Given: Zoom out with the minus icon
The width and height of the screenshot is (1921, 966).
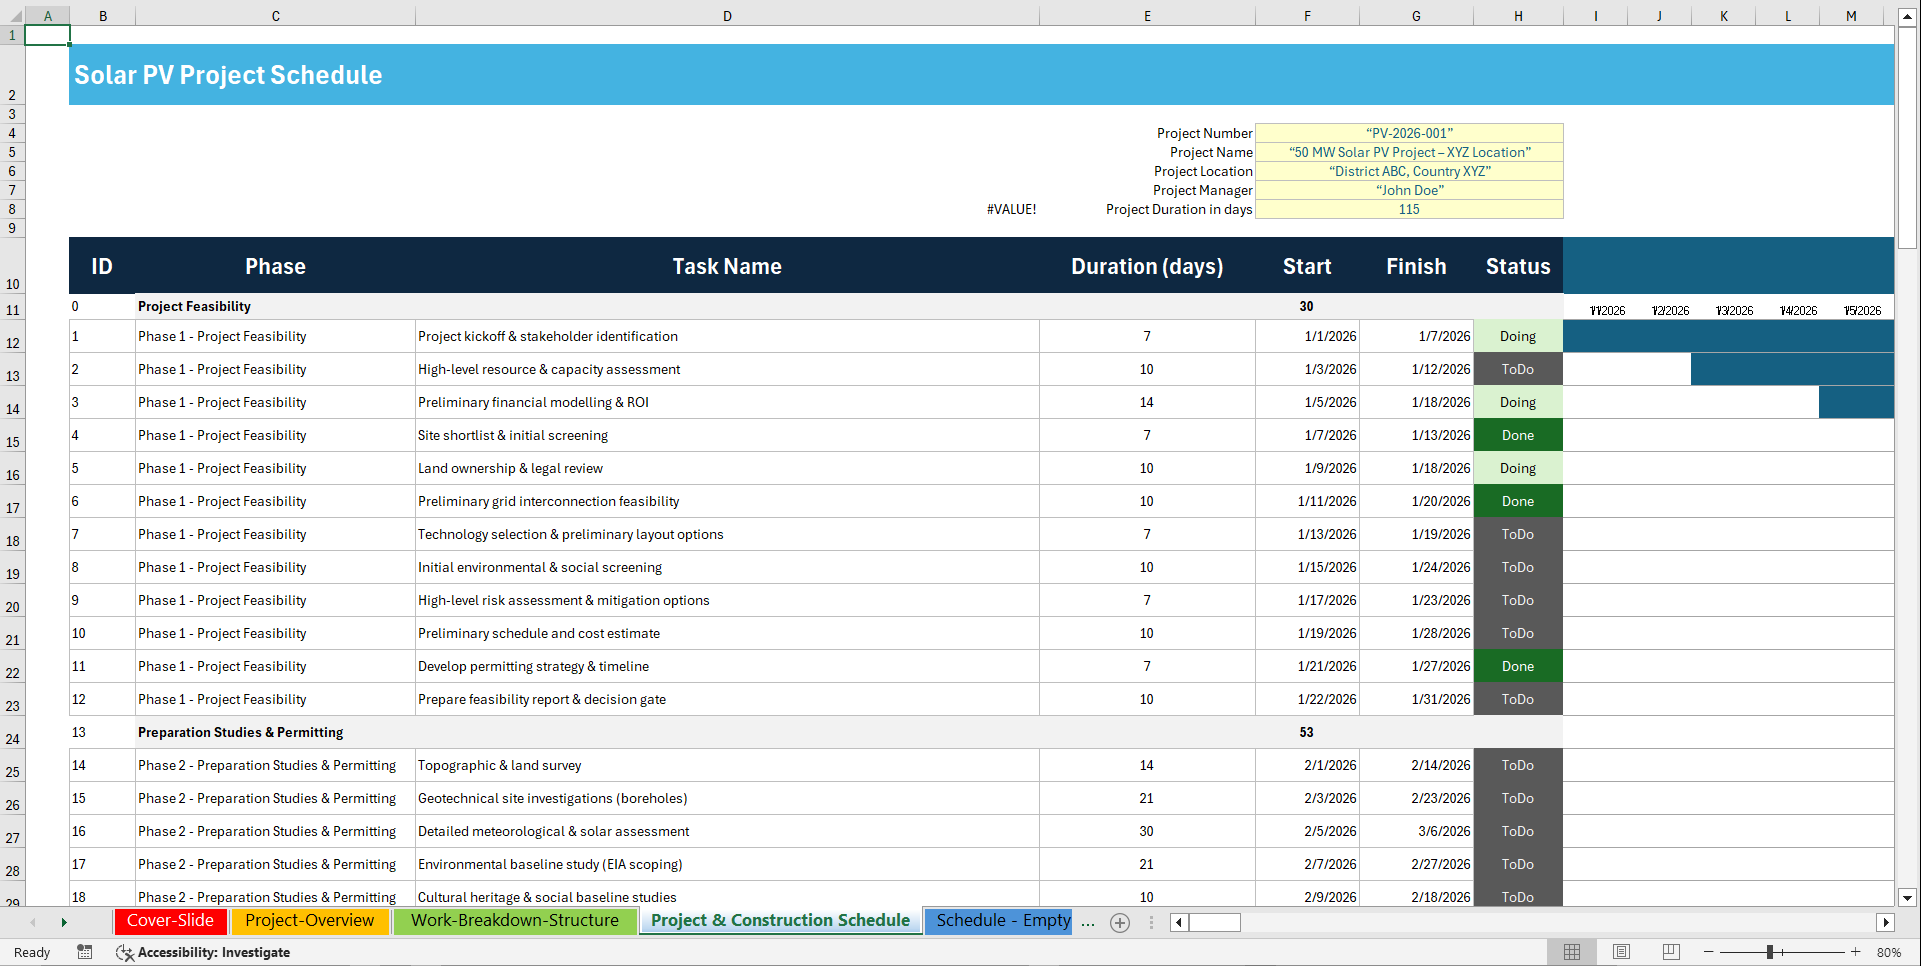Looking at the screenshot, I should click(x=1709, y=952).
